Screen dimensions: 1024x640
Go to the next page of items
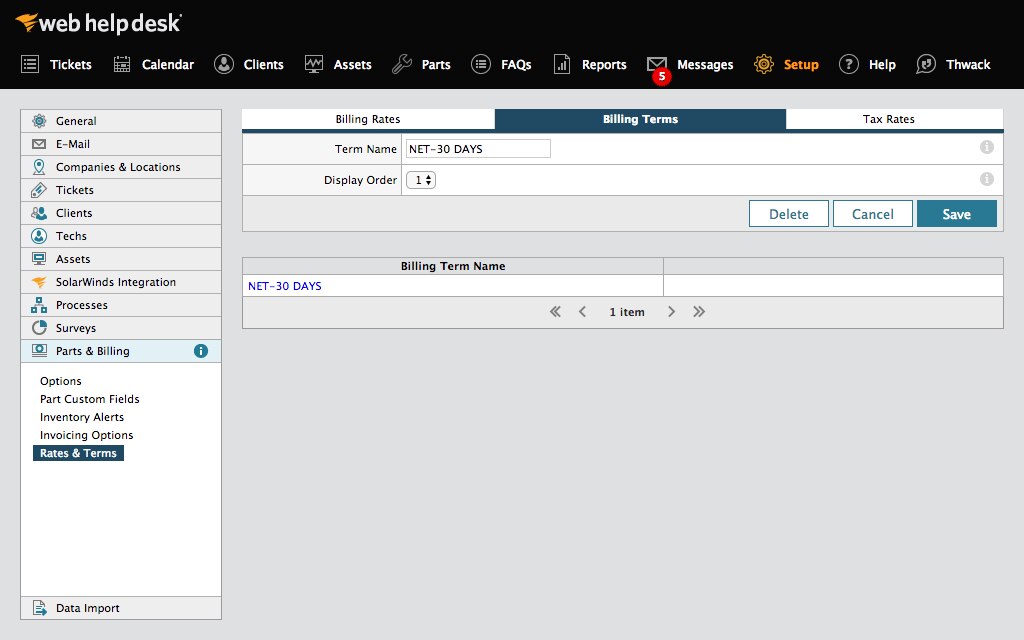[670, 311]
